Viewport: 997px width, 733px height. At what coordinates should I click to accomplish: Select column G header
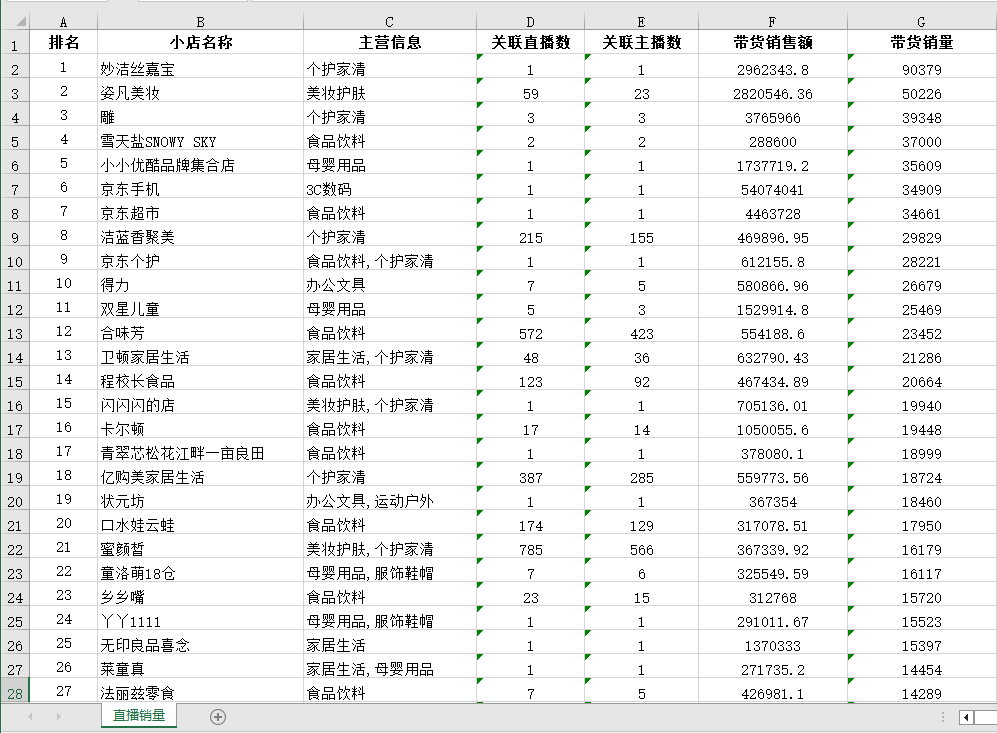coord(922,22)
